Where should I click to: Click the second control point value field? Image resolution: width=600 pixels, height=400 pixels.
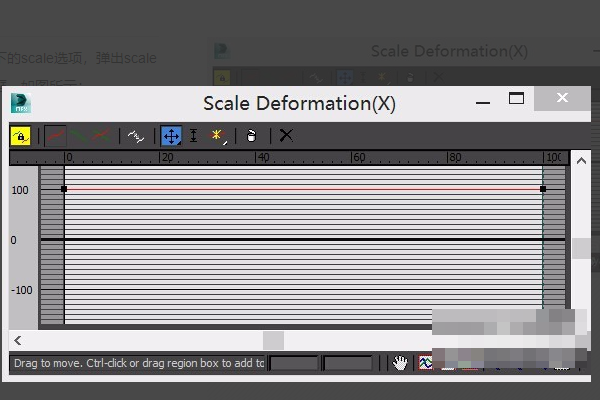tap(348, 363)
